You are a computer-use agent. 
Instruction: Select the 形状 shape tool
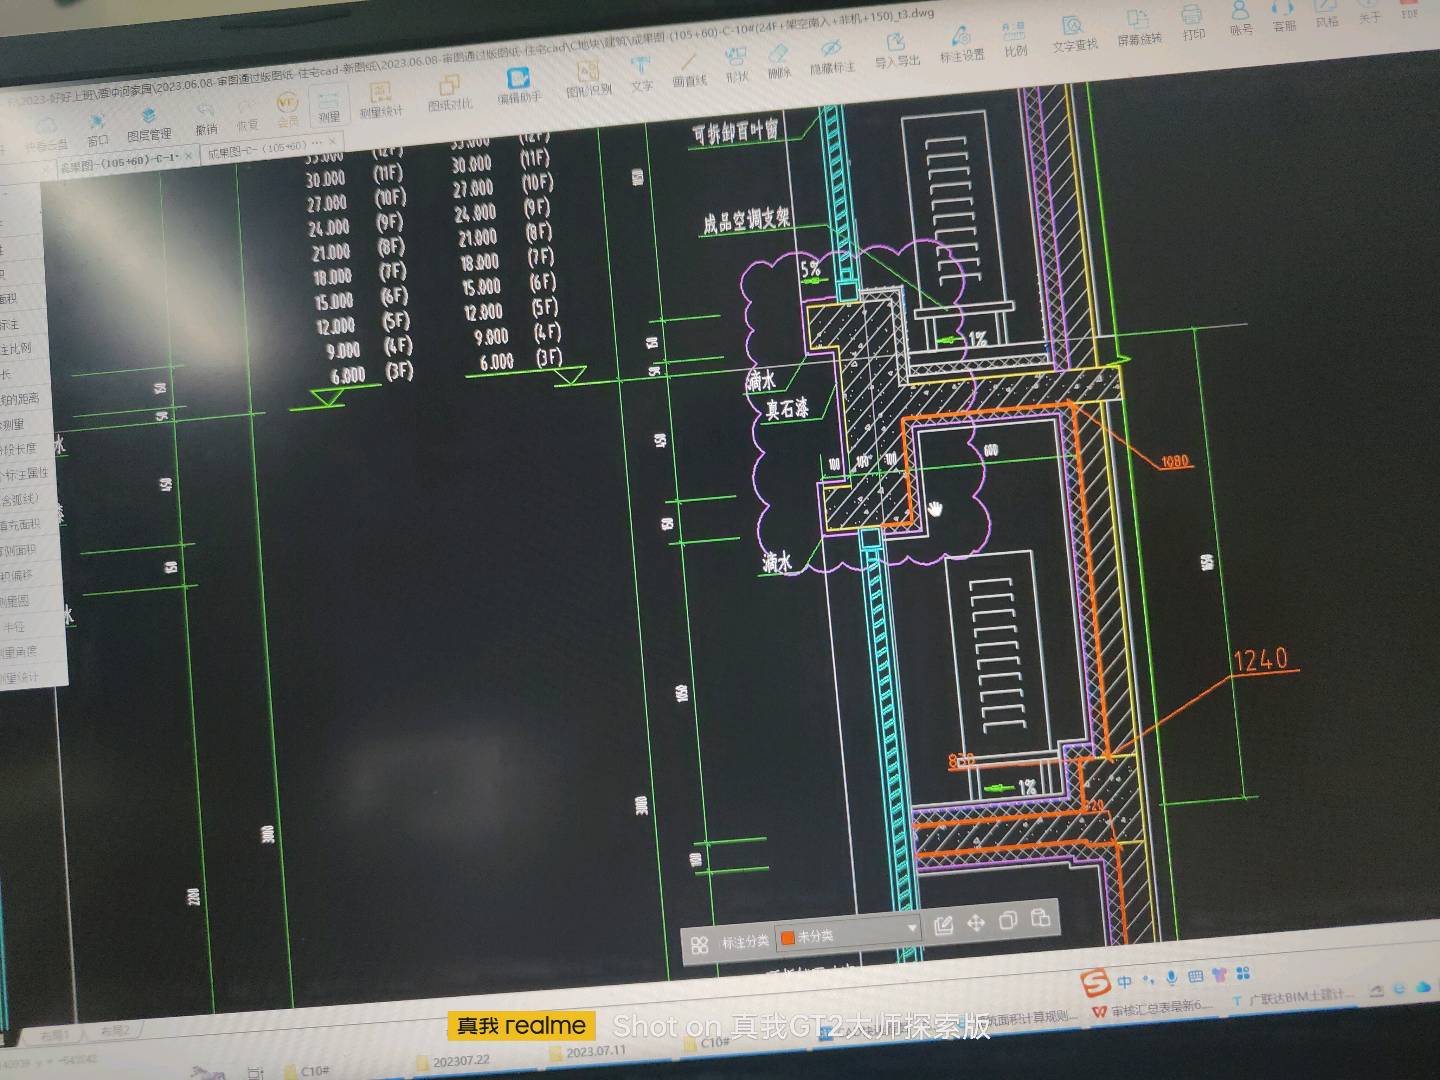pos(736,65)
